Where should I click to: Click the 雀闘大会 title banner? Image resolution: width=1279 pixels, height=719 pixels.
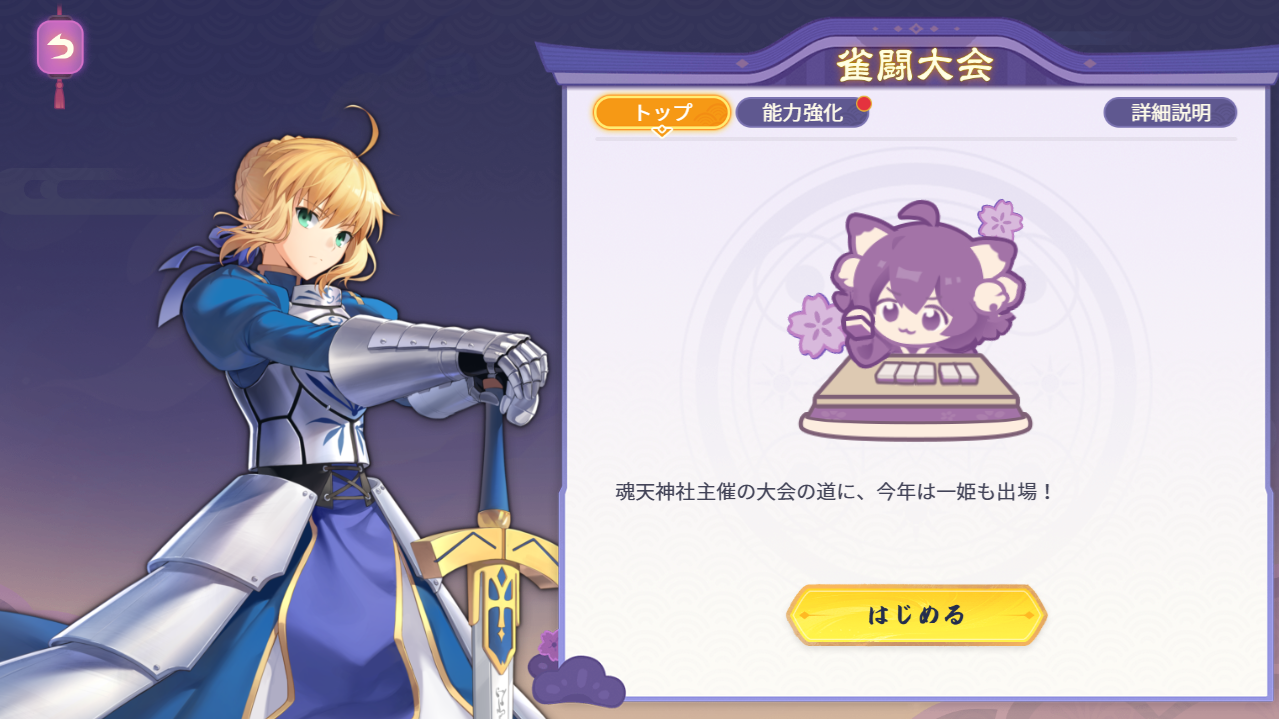(x=915, y=65)
